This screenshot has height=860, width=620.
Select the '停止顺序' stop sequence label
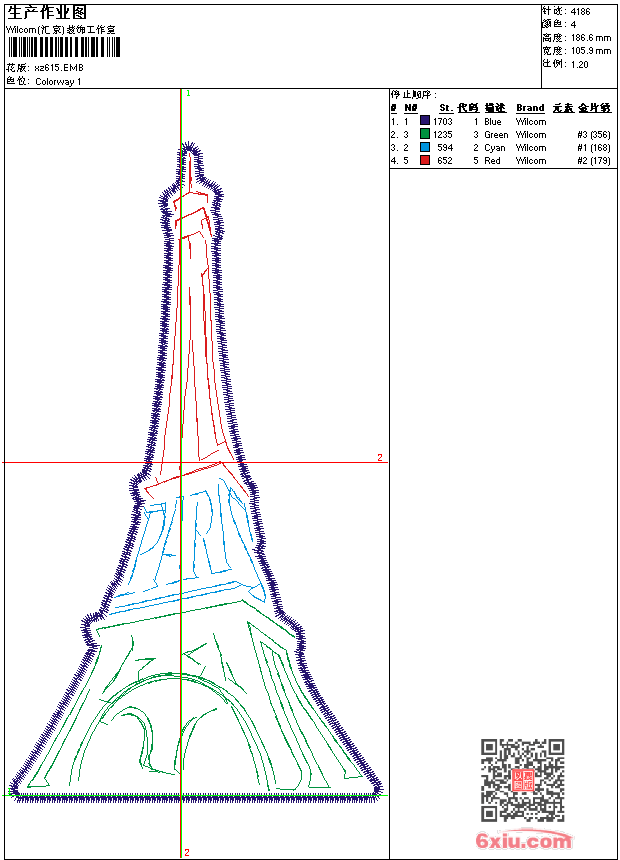414,95
